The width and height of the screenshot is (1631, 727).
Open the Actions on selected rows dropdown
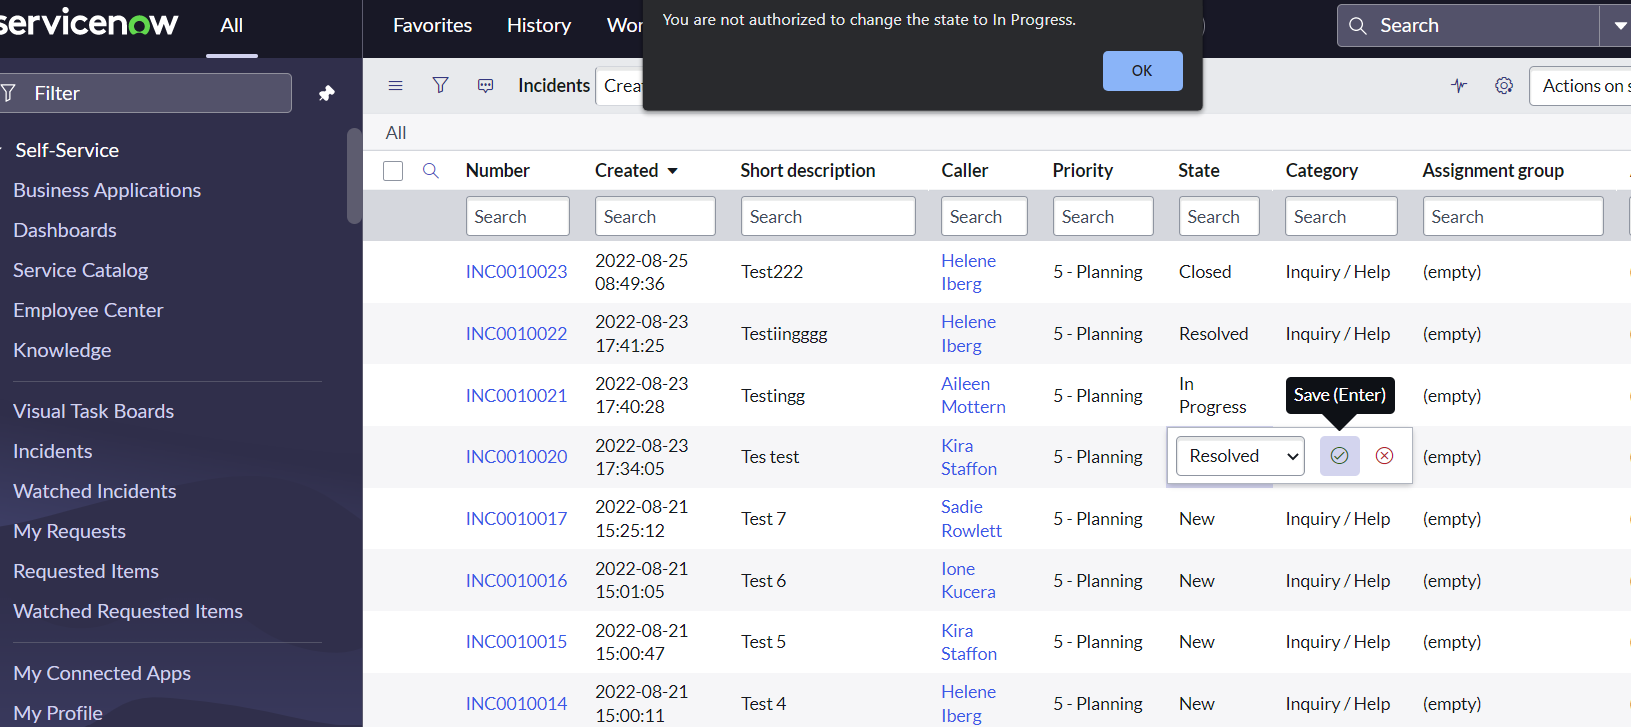click(1580, 86)
